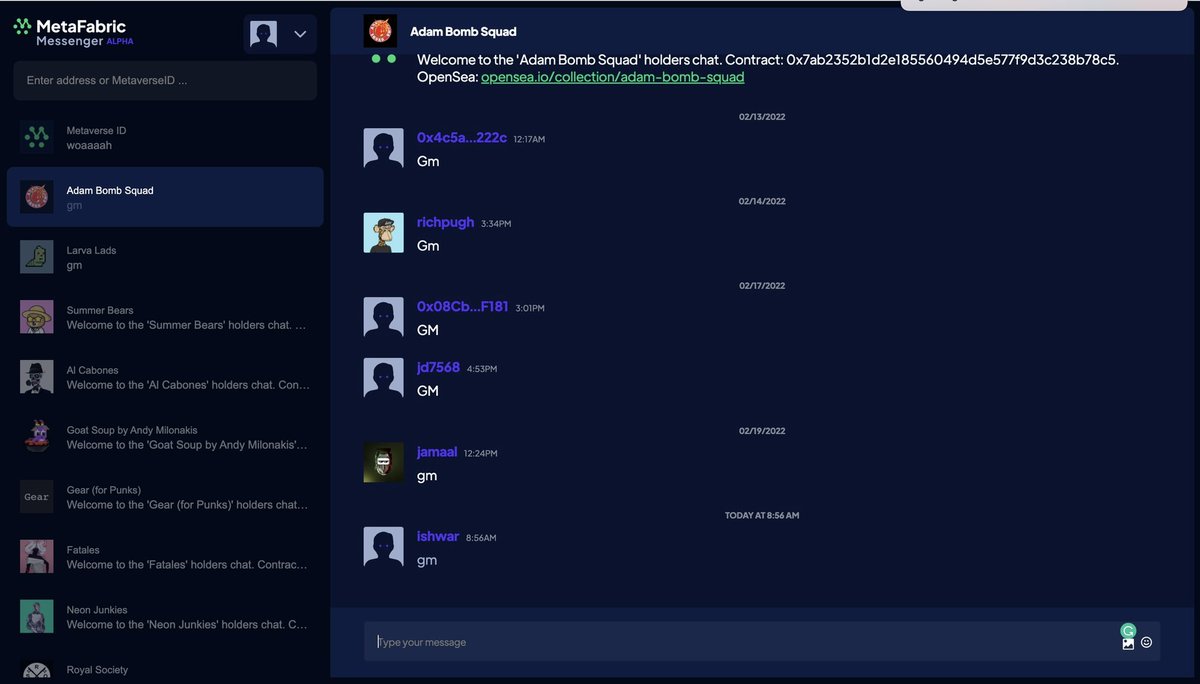
Task: Open Goat Soup by Andy Milonakis chat
Action: pos(165,437)
